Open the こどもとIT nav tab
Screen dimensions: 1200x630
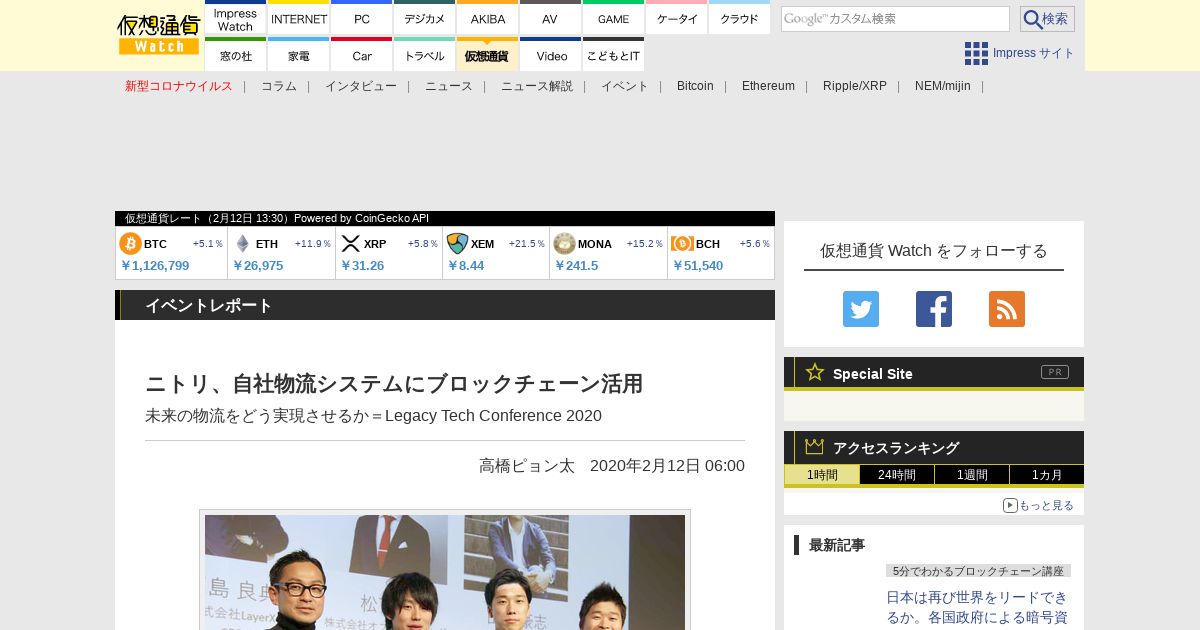[613, 56]
